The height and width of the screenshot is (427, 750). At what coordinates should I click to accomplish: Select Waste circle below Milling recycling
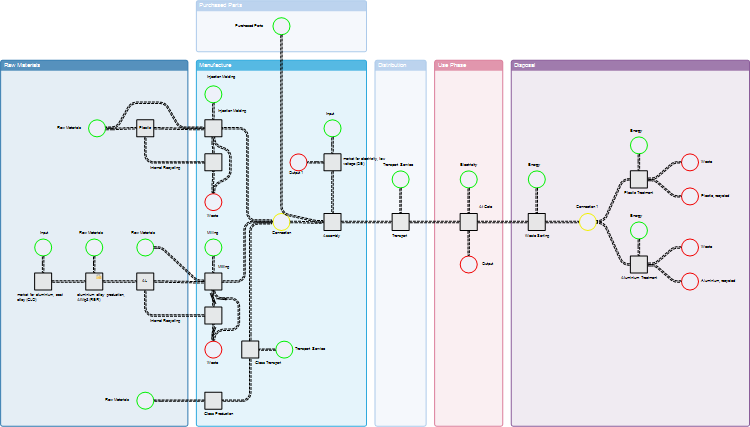click(x=213, y=350)
